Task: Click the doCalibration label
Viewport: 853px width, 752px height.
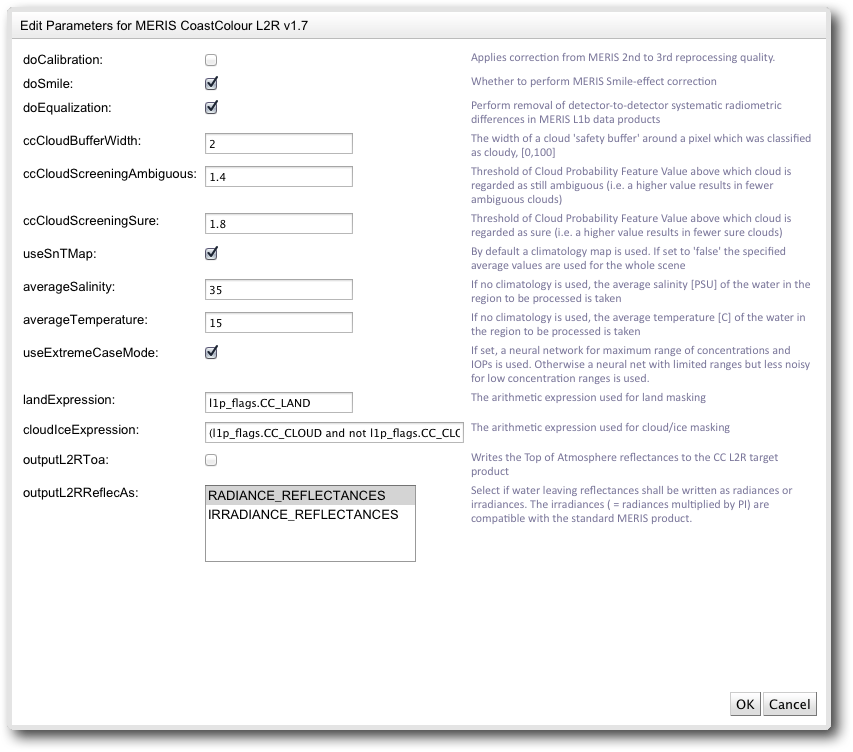Action: 63,60
